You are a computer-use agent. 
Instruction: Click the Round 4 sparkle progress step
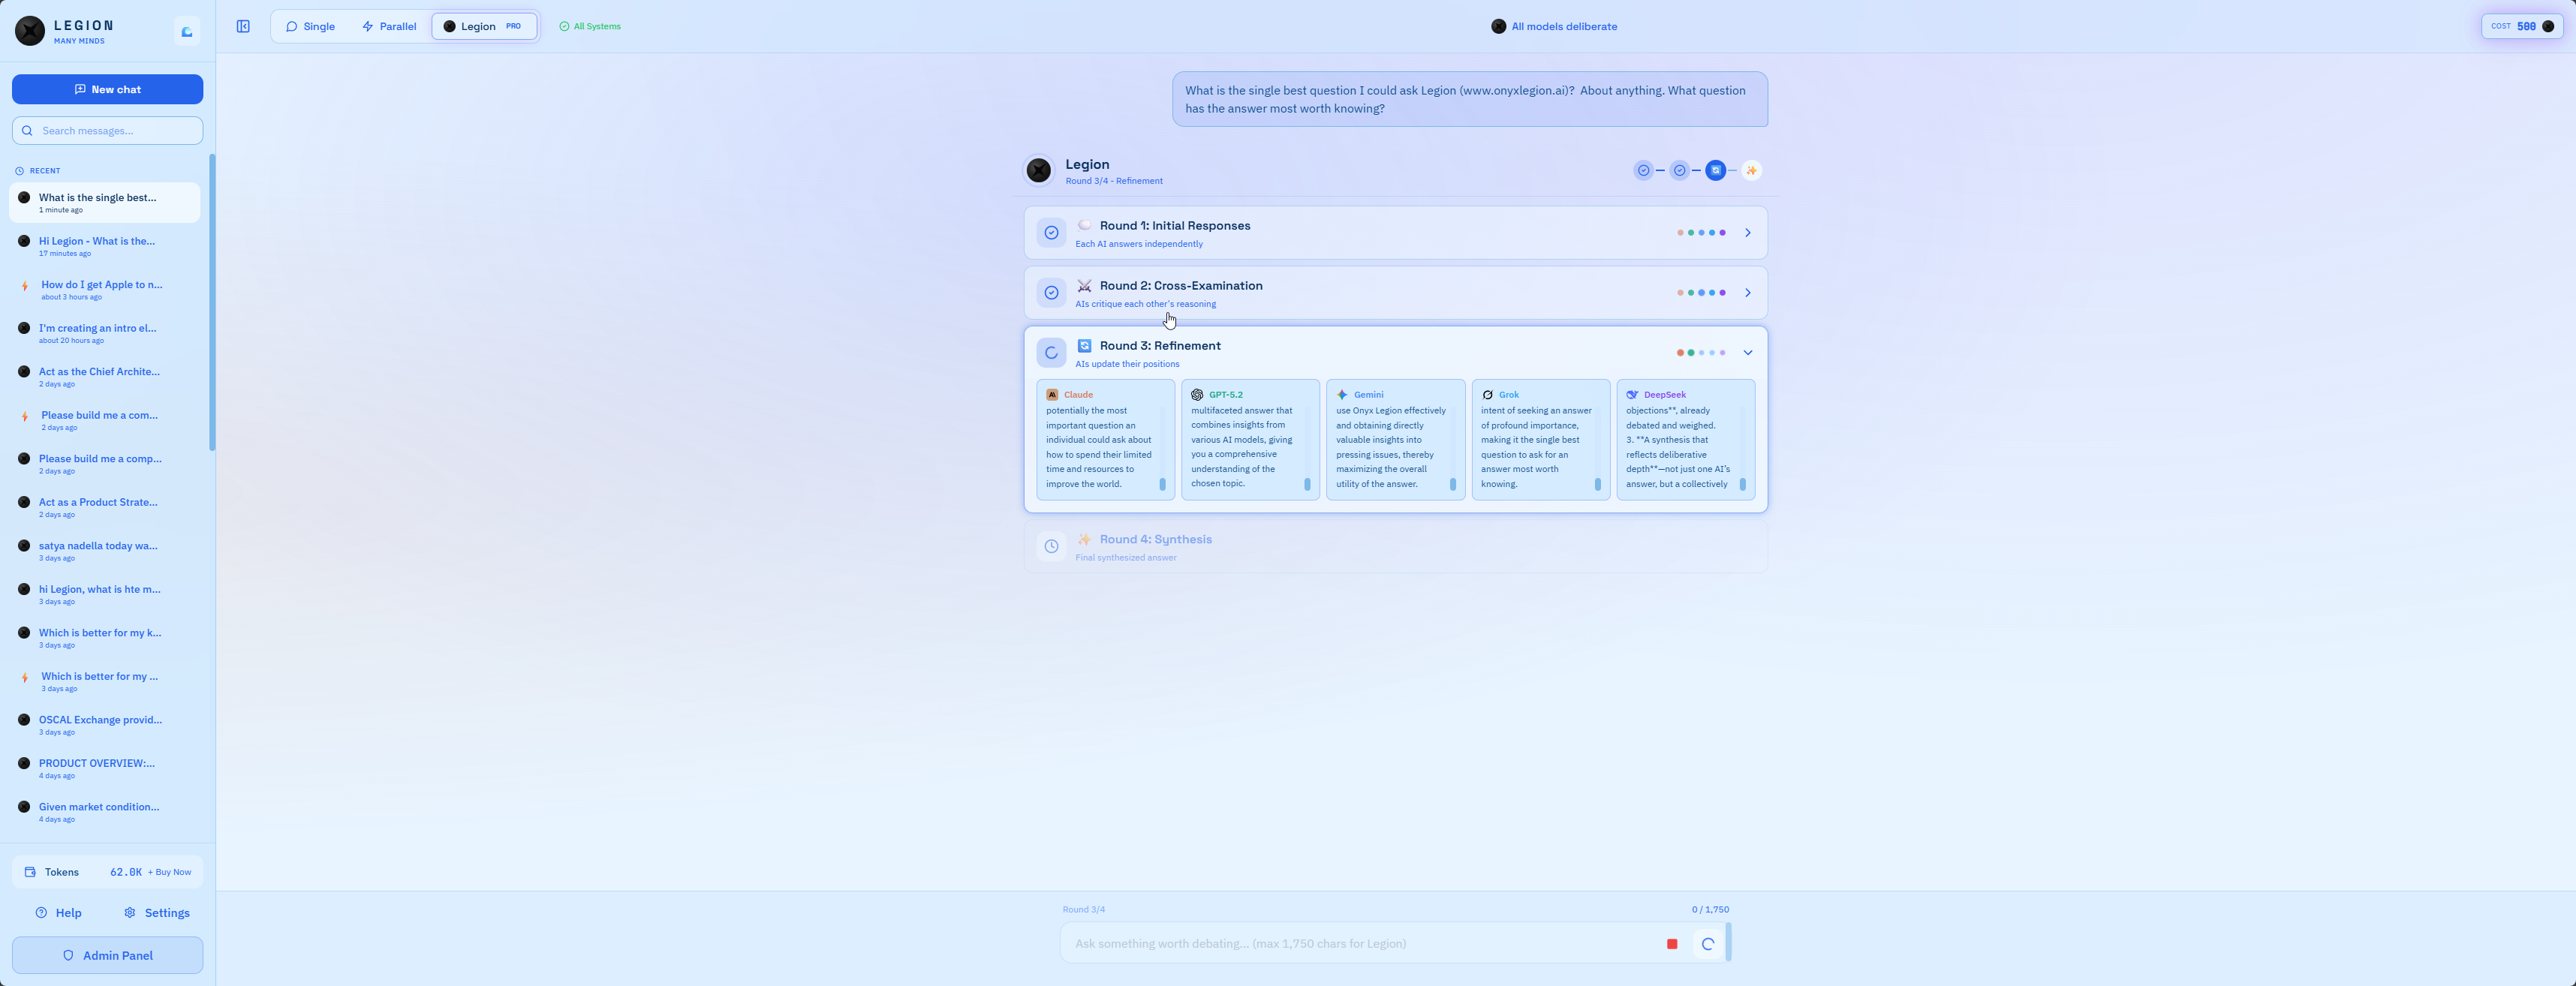tap(1751, 170)
